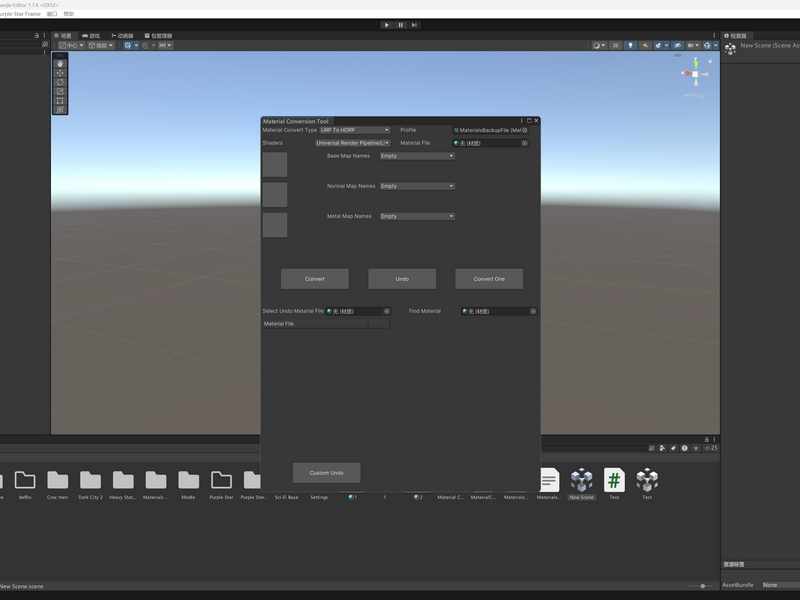Select the combined Transform tool
Viewport: 800px width, 600px height.
60,110
